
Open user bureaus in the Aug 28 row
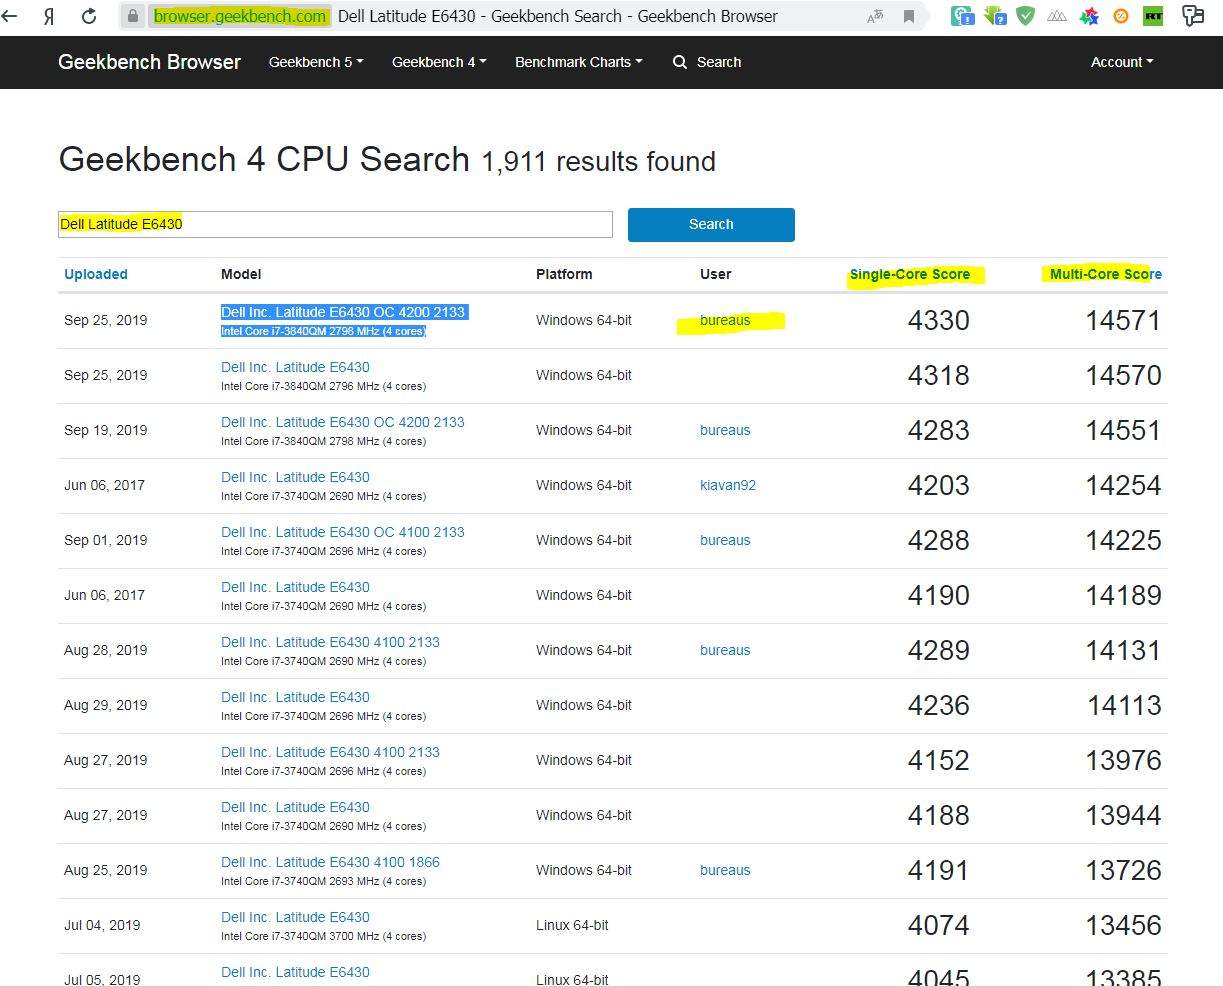[x=725, y=650]
